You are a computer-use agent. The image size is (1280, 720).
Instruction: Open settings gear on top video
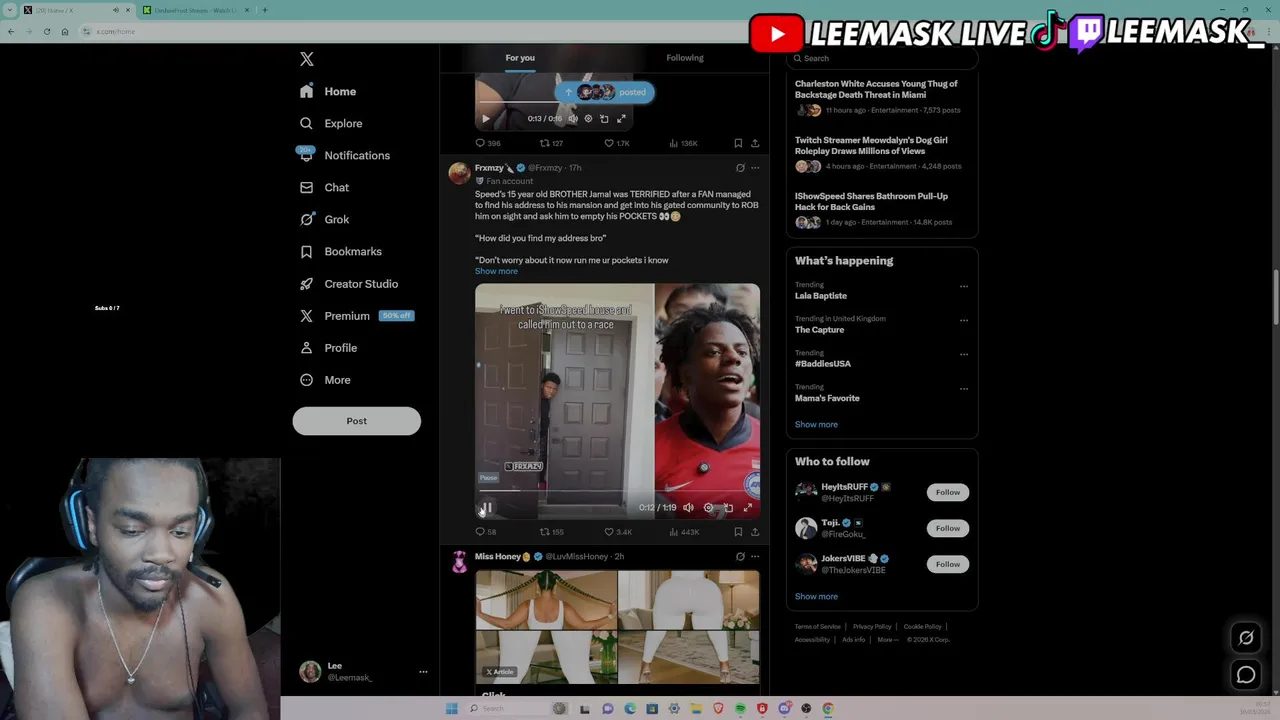(588, 118)
